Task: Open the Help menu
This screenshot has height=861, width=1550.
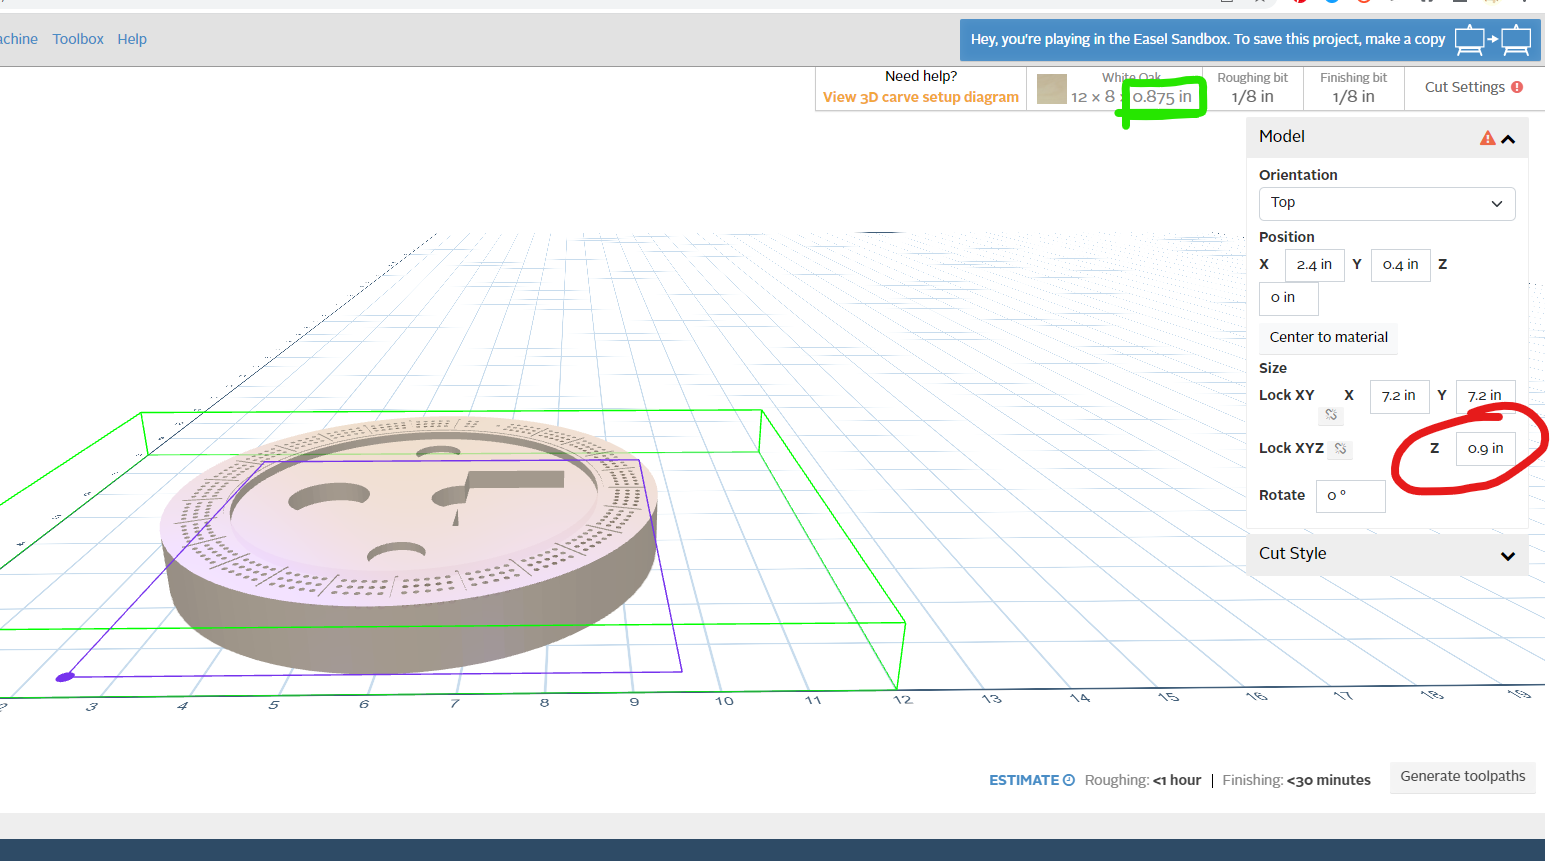Action: tap(132, 39)
